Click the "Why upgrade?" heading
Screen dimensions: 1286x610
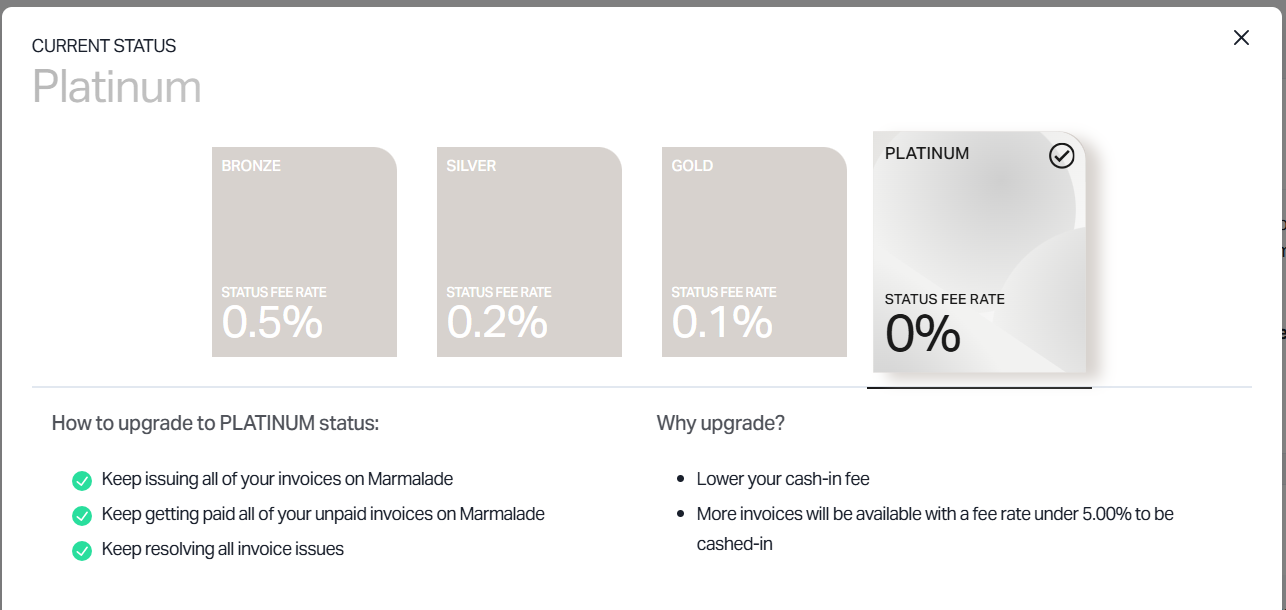(720, 423)
